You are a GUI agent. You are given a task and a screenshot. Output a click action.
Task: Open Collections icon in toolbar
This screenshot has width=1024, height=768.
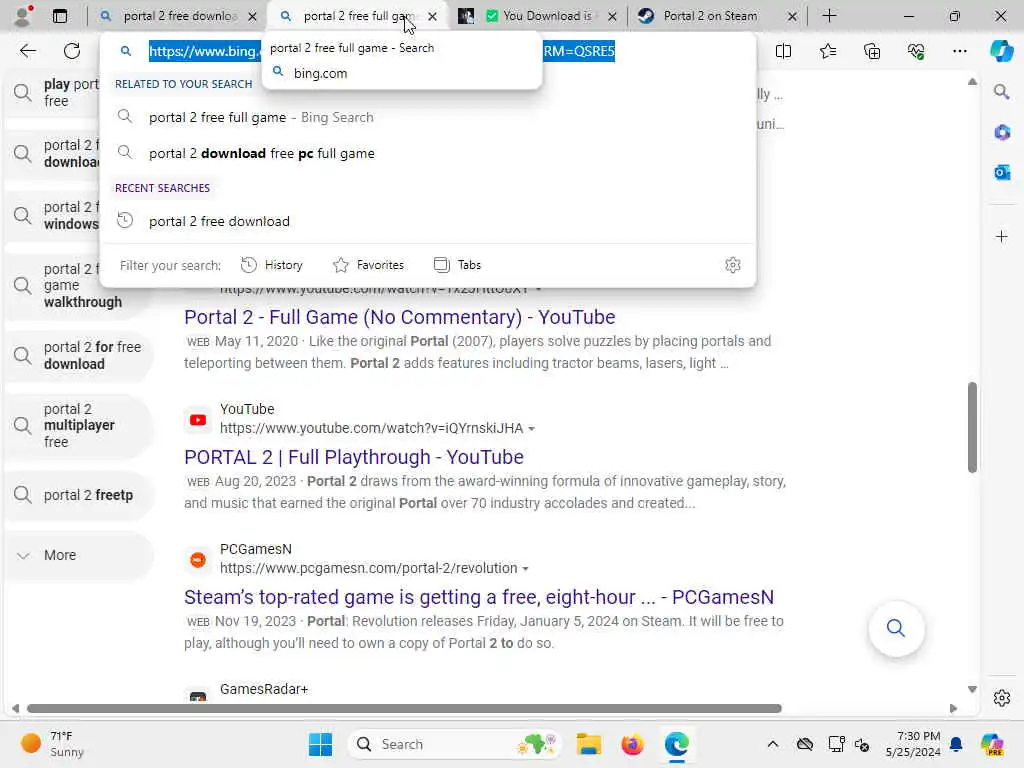[x=872, y=51]
